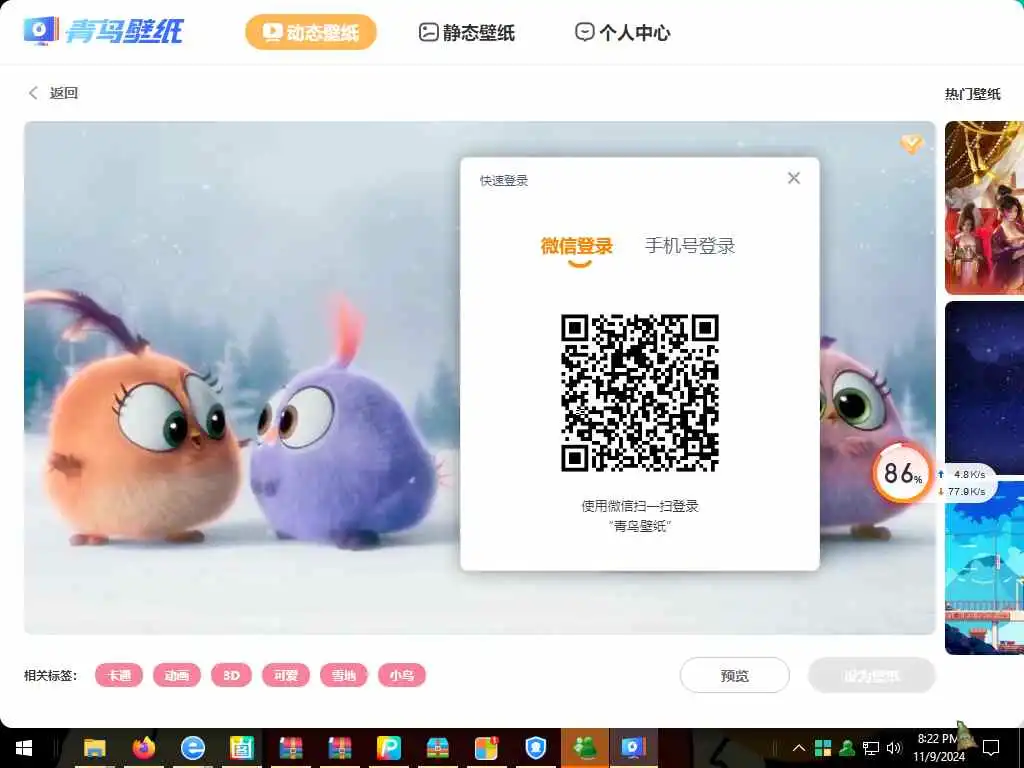Click the 青鸟壁纸 app logo
The width and height of the screenshot is (1024, 768).
pos(103,31)
